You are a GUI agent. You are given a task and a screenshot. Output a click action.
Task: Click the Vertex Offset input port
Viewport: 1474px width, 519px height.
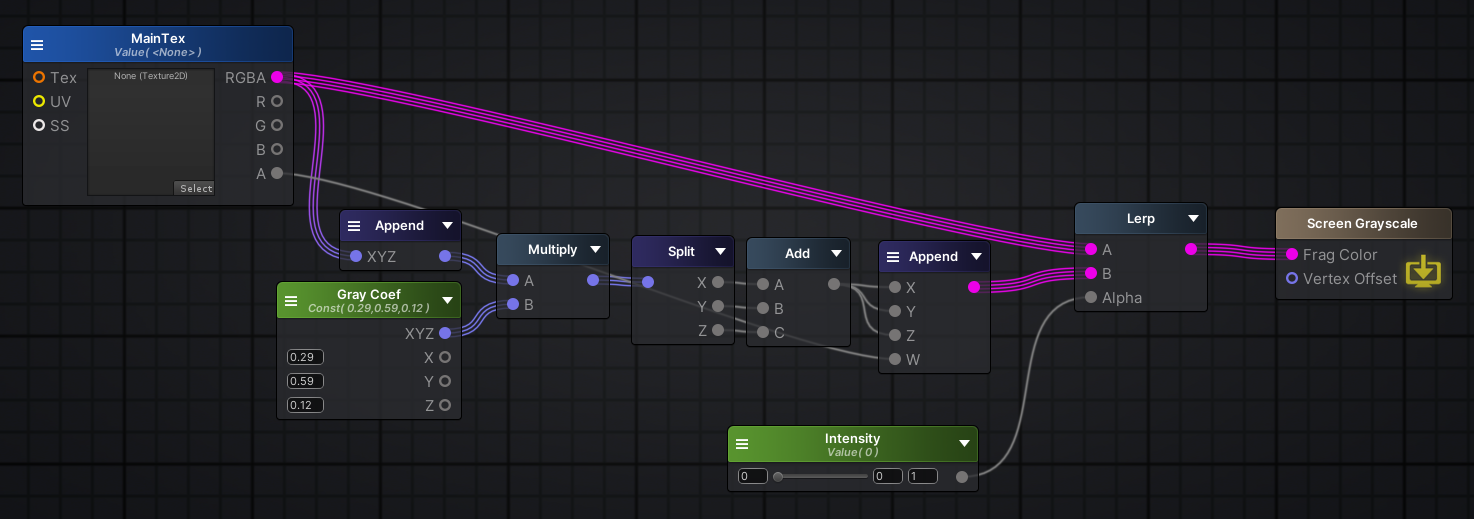[x=1293, y=278]
